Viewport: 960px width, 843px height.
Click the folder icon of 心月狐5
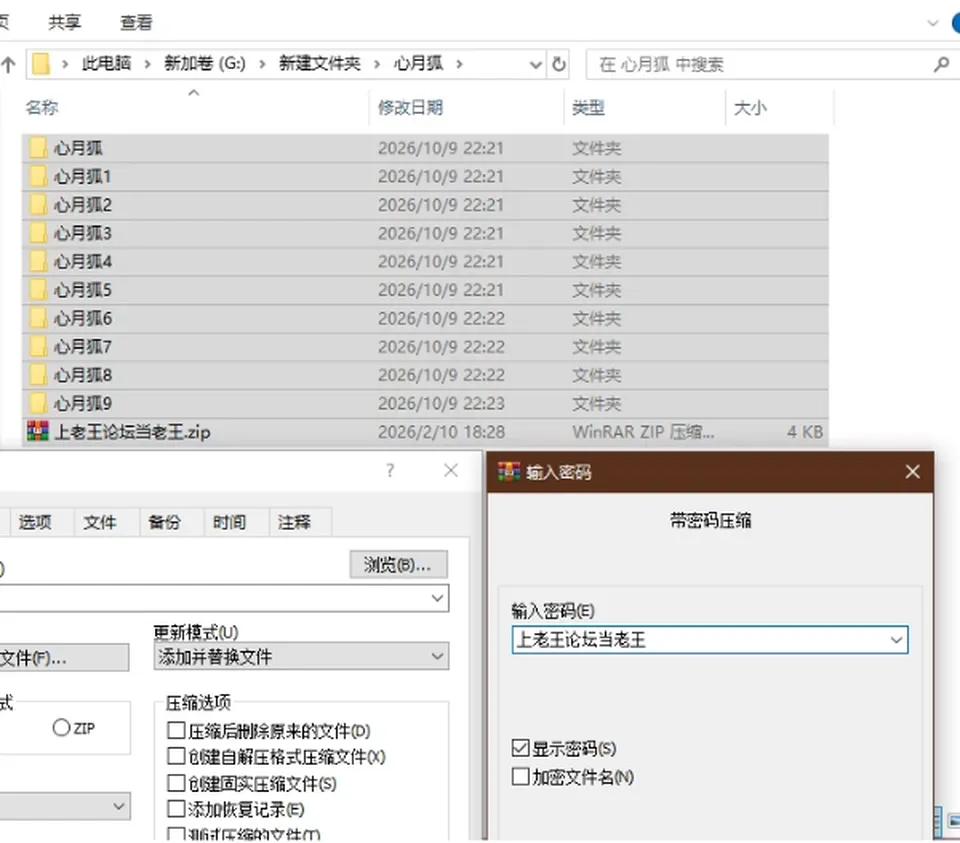point(38,290)
